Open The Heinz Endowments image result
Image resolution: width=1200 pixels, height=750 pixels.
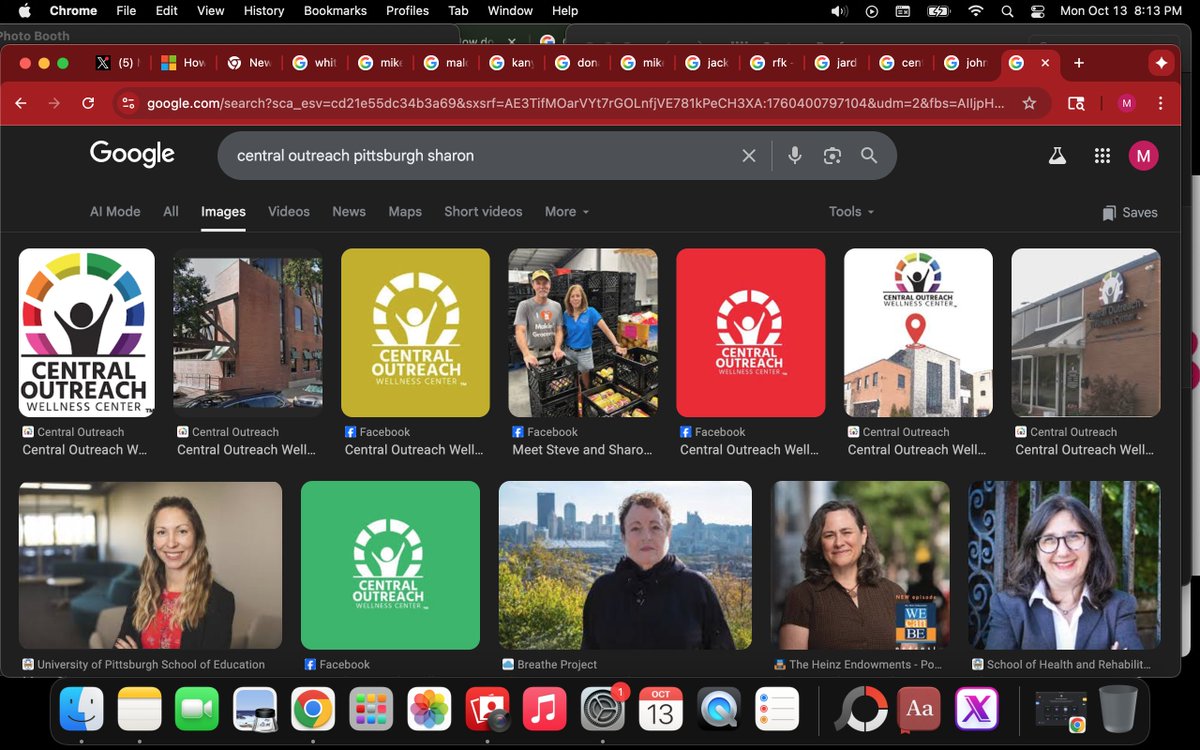point(860,566)
